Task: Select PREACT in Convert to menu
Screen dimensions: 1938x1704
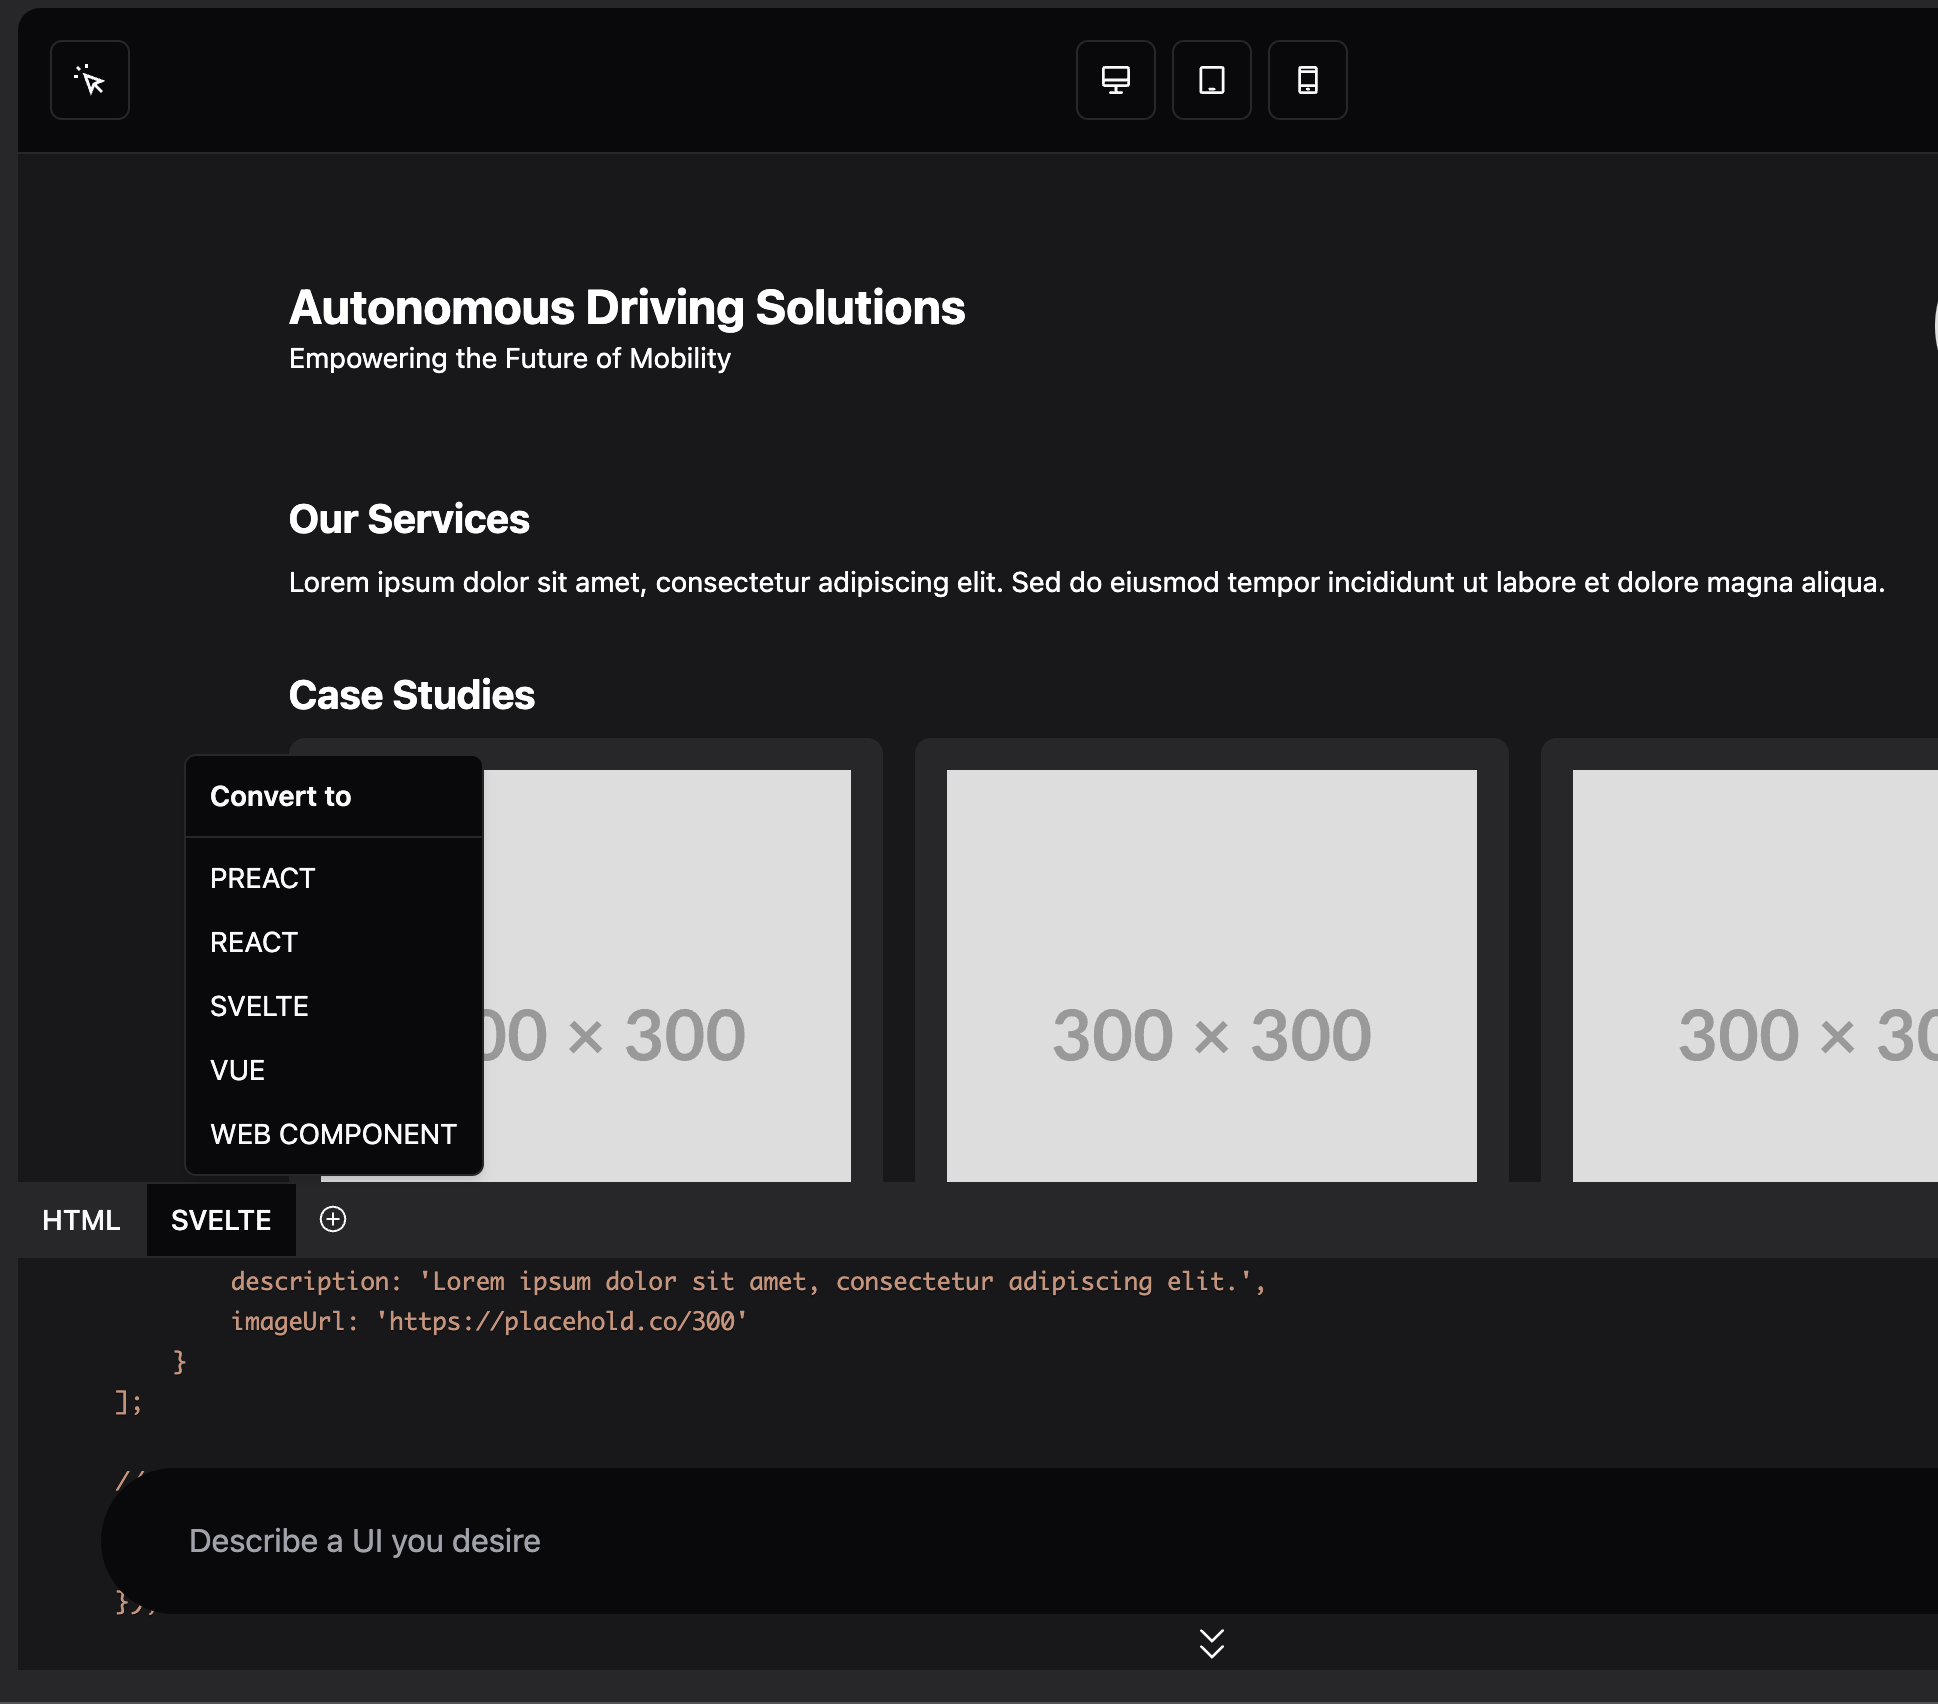Action: coord(334,878)
